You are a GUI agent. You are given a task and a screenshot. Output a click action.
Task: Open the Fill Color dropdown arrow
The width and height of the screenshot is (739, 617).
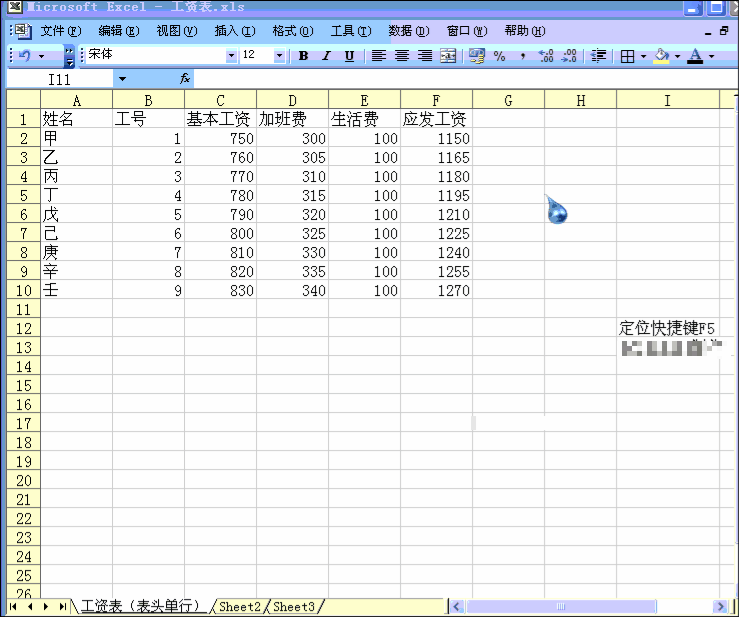[677, 56]
